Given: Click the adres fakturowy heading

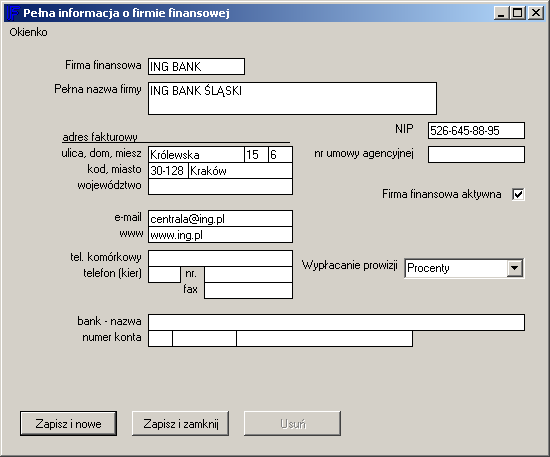Looking at the screenshot, I should click(100, 137).
